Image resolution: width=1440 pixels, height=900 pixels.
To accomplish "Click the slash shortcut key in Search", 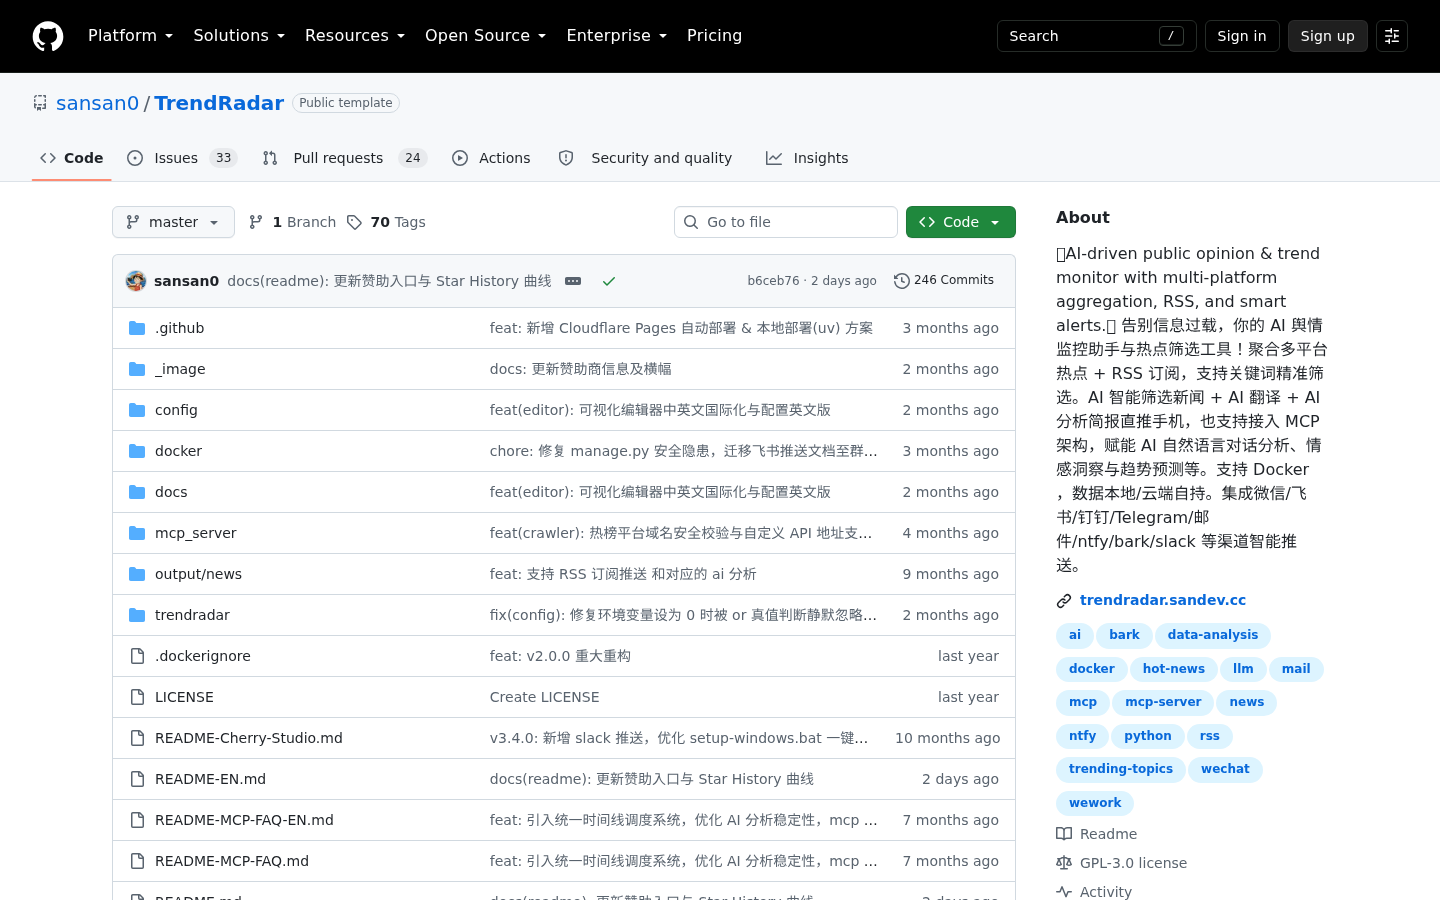I will [x=1171, y=36].
